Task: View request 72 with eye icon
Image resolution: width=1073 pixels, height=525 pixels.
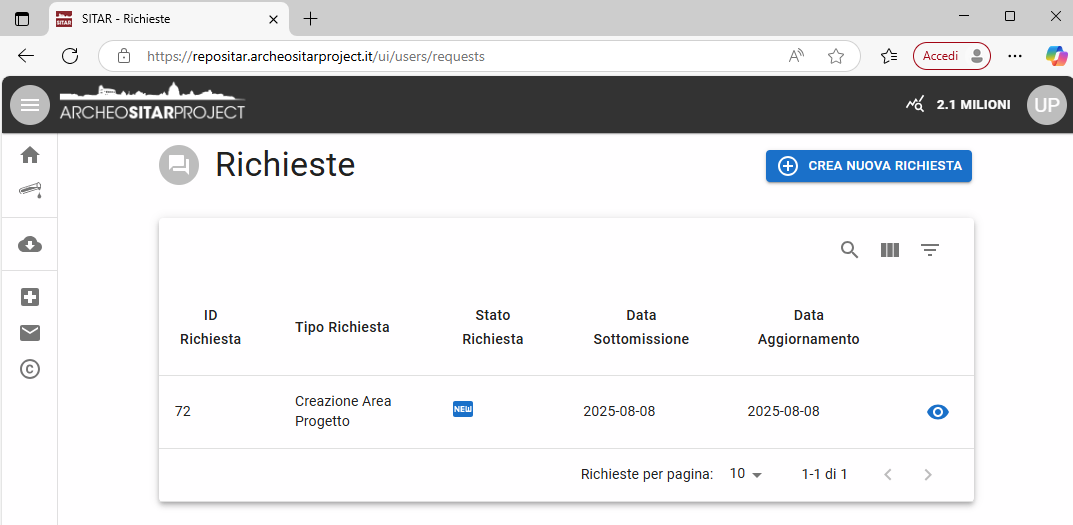Action: coord(937,412)
